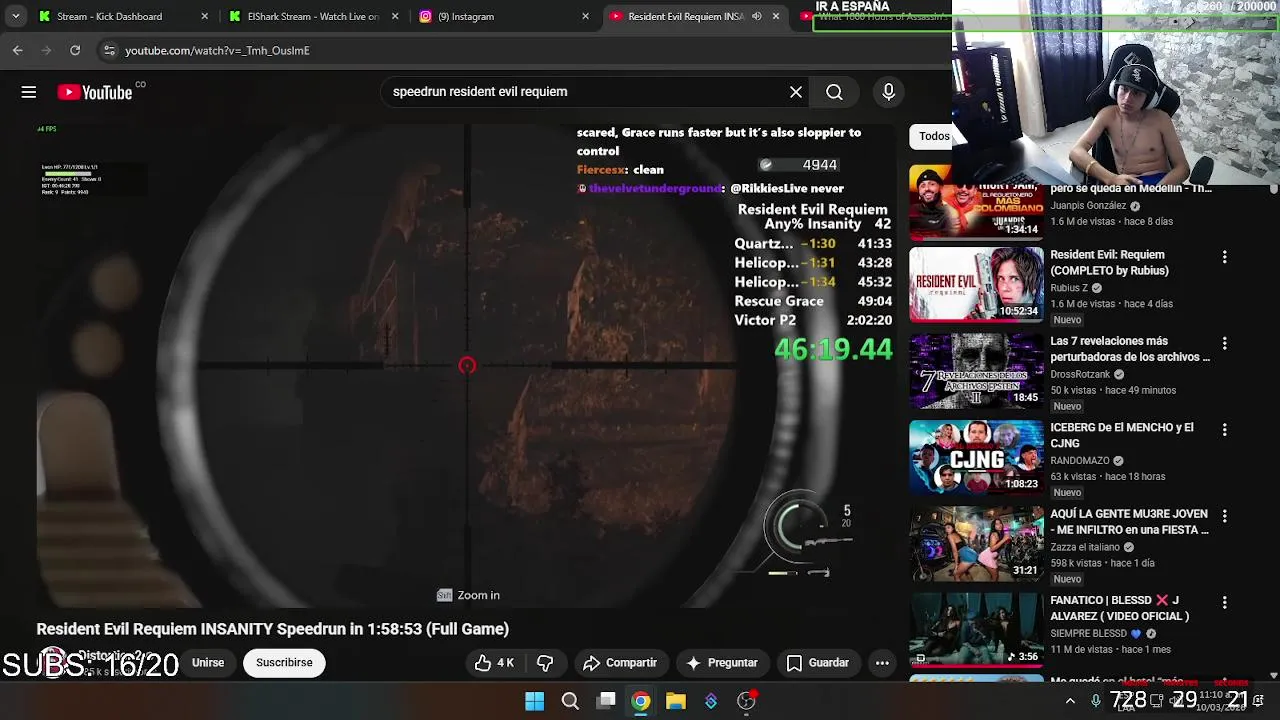Go back in the browser

[x=18, y=50]
